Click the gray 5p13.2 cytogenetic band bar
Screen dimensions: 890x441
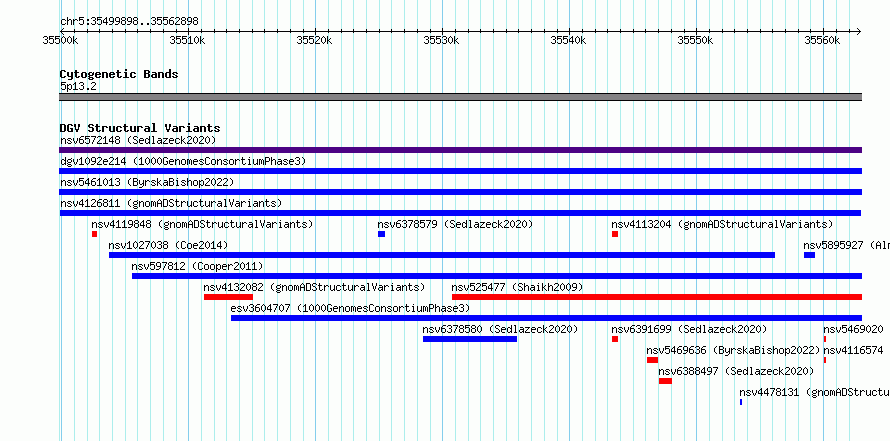(460, 97)
